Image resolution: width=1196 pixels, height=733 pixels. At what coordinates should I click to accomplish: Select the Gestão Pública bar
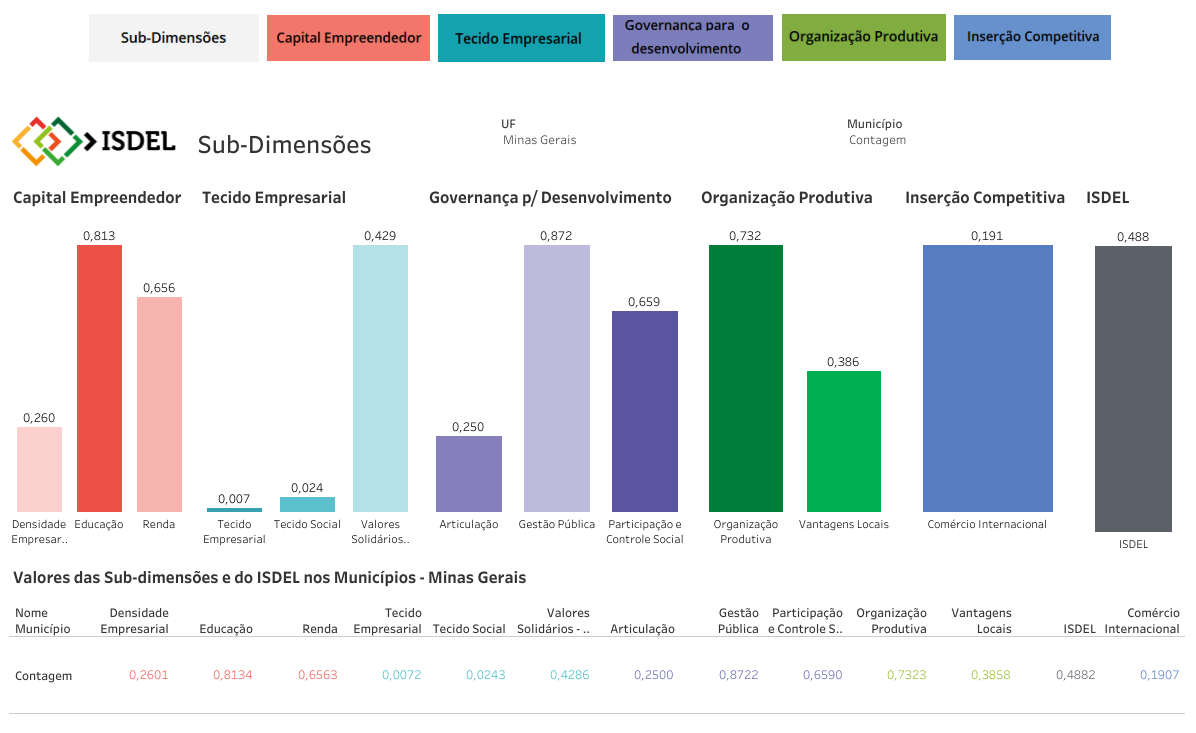click(x=556, y=378)
